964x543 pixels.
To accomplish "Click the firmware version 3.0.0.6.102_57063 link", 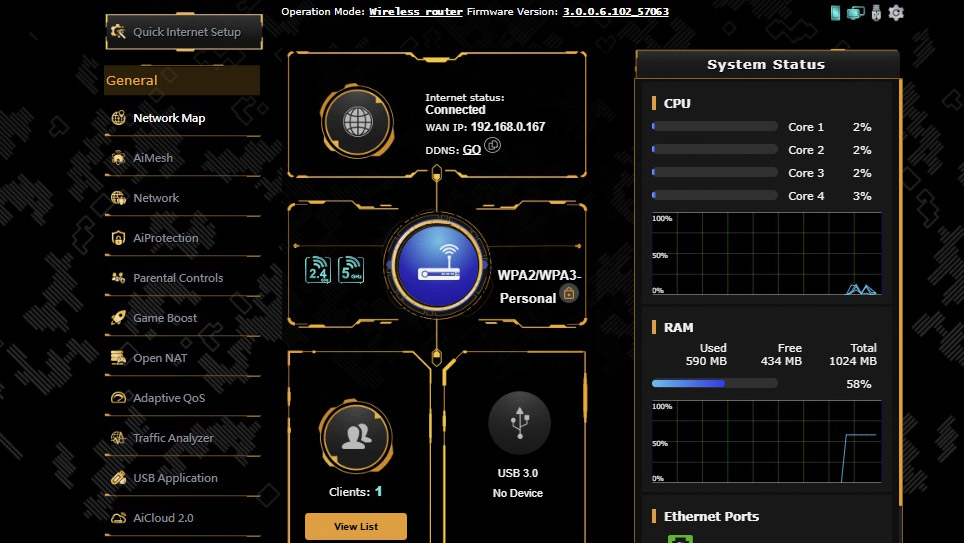I will pos(615,12).
